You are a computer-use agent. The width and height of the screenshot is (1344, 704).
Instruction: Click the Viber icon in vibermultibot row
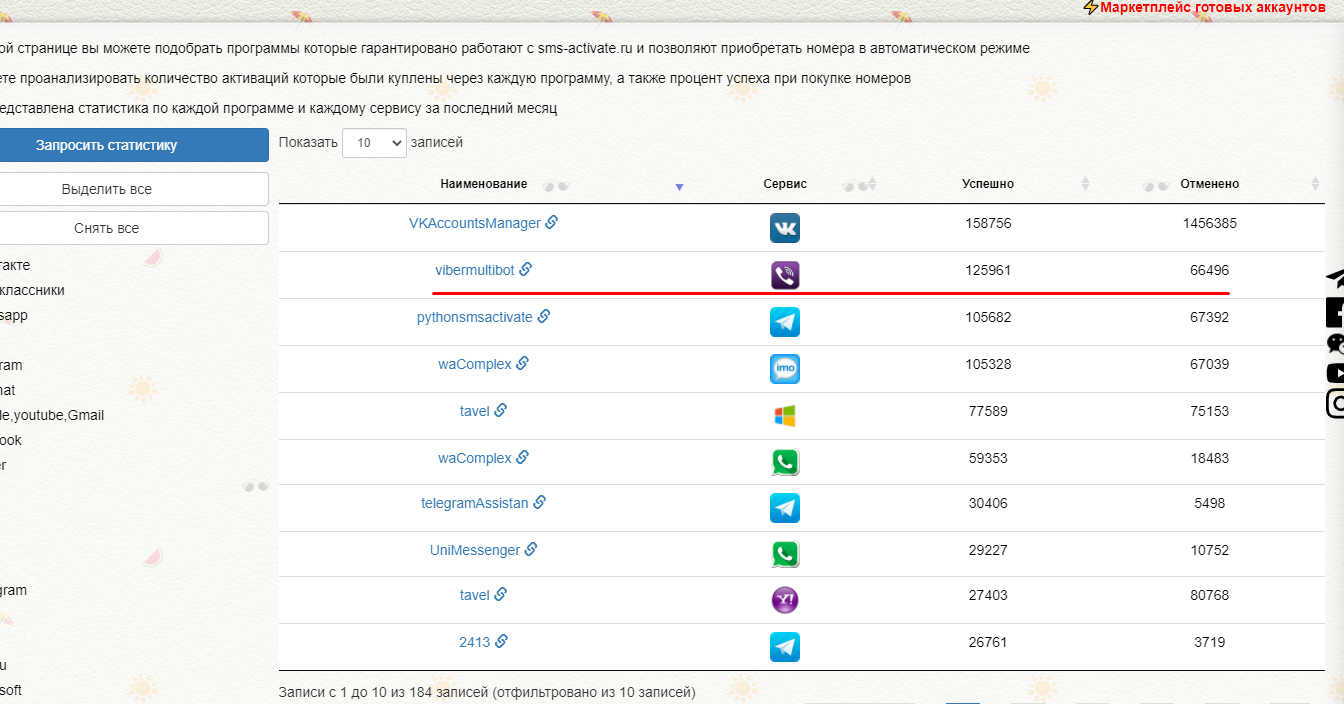point(784,275)
